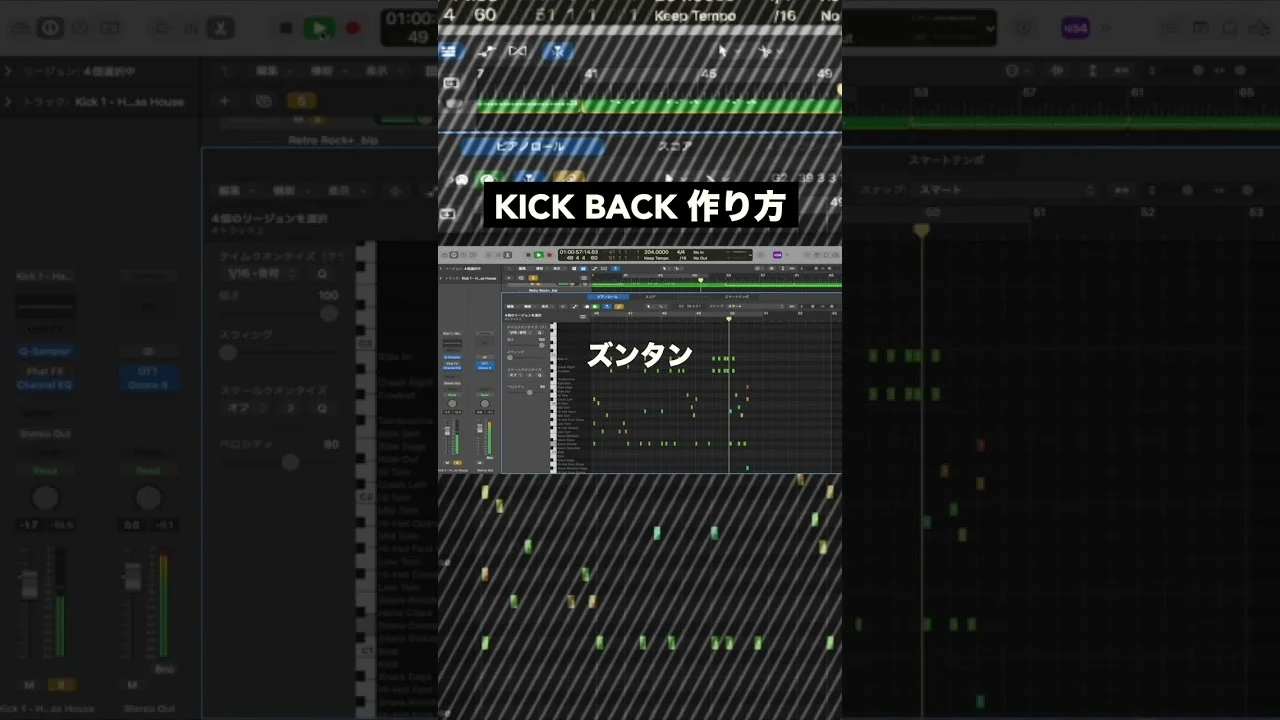Click the duplicate track icon

pyautogui.click(x=263, y=101)
